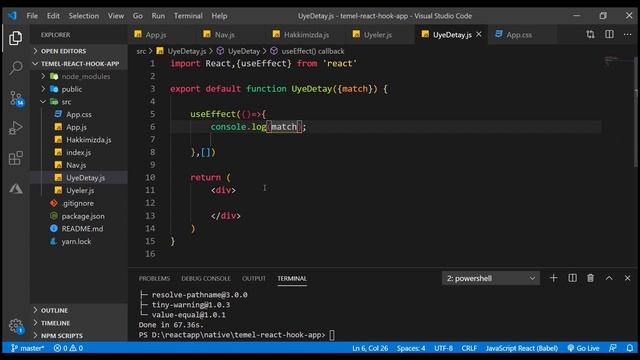Open index.js in the file tree
This screenshot has height=360, width=640.
tap(79, 152)
